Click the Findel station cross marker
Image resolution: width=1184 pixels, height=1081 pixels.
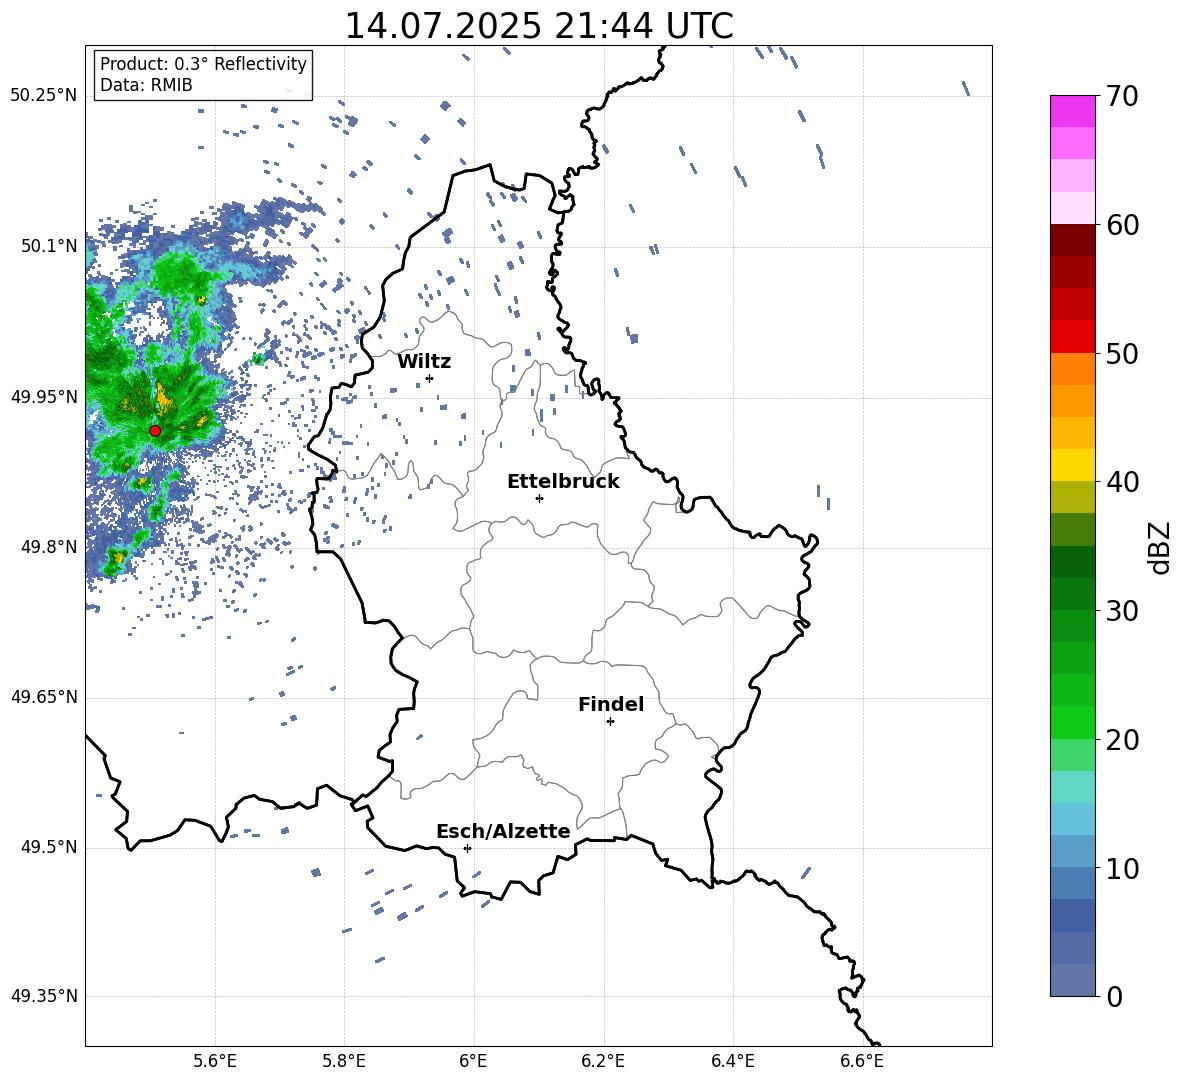pos(610,722)
